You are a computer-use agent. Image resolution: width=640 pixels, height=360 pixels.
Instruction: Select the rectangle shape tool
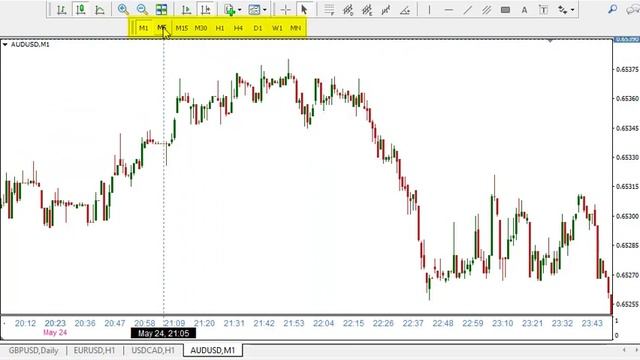[x=505, y=9]
